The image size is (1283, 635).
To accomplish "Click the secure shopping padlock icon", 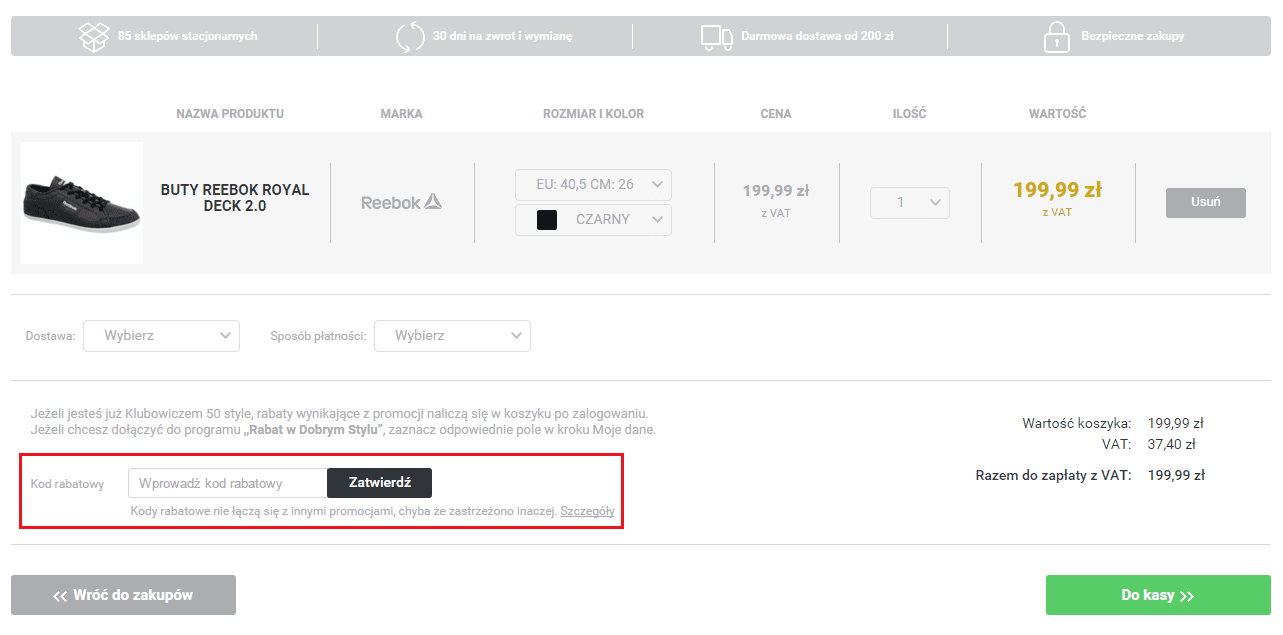I will click(x=1056, y=36).
